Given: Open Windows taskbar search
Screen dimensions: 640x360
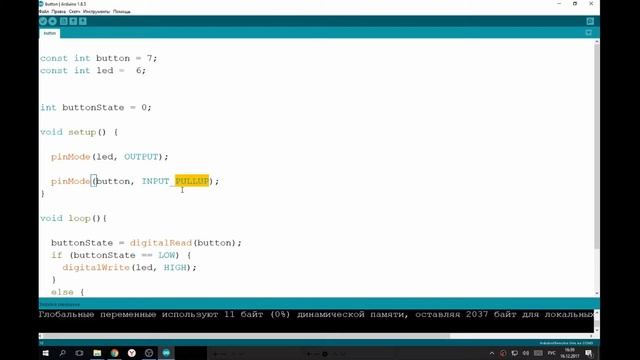Looking at the screenshot, I should point(62,353).
